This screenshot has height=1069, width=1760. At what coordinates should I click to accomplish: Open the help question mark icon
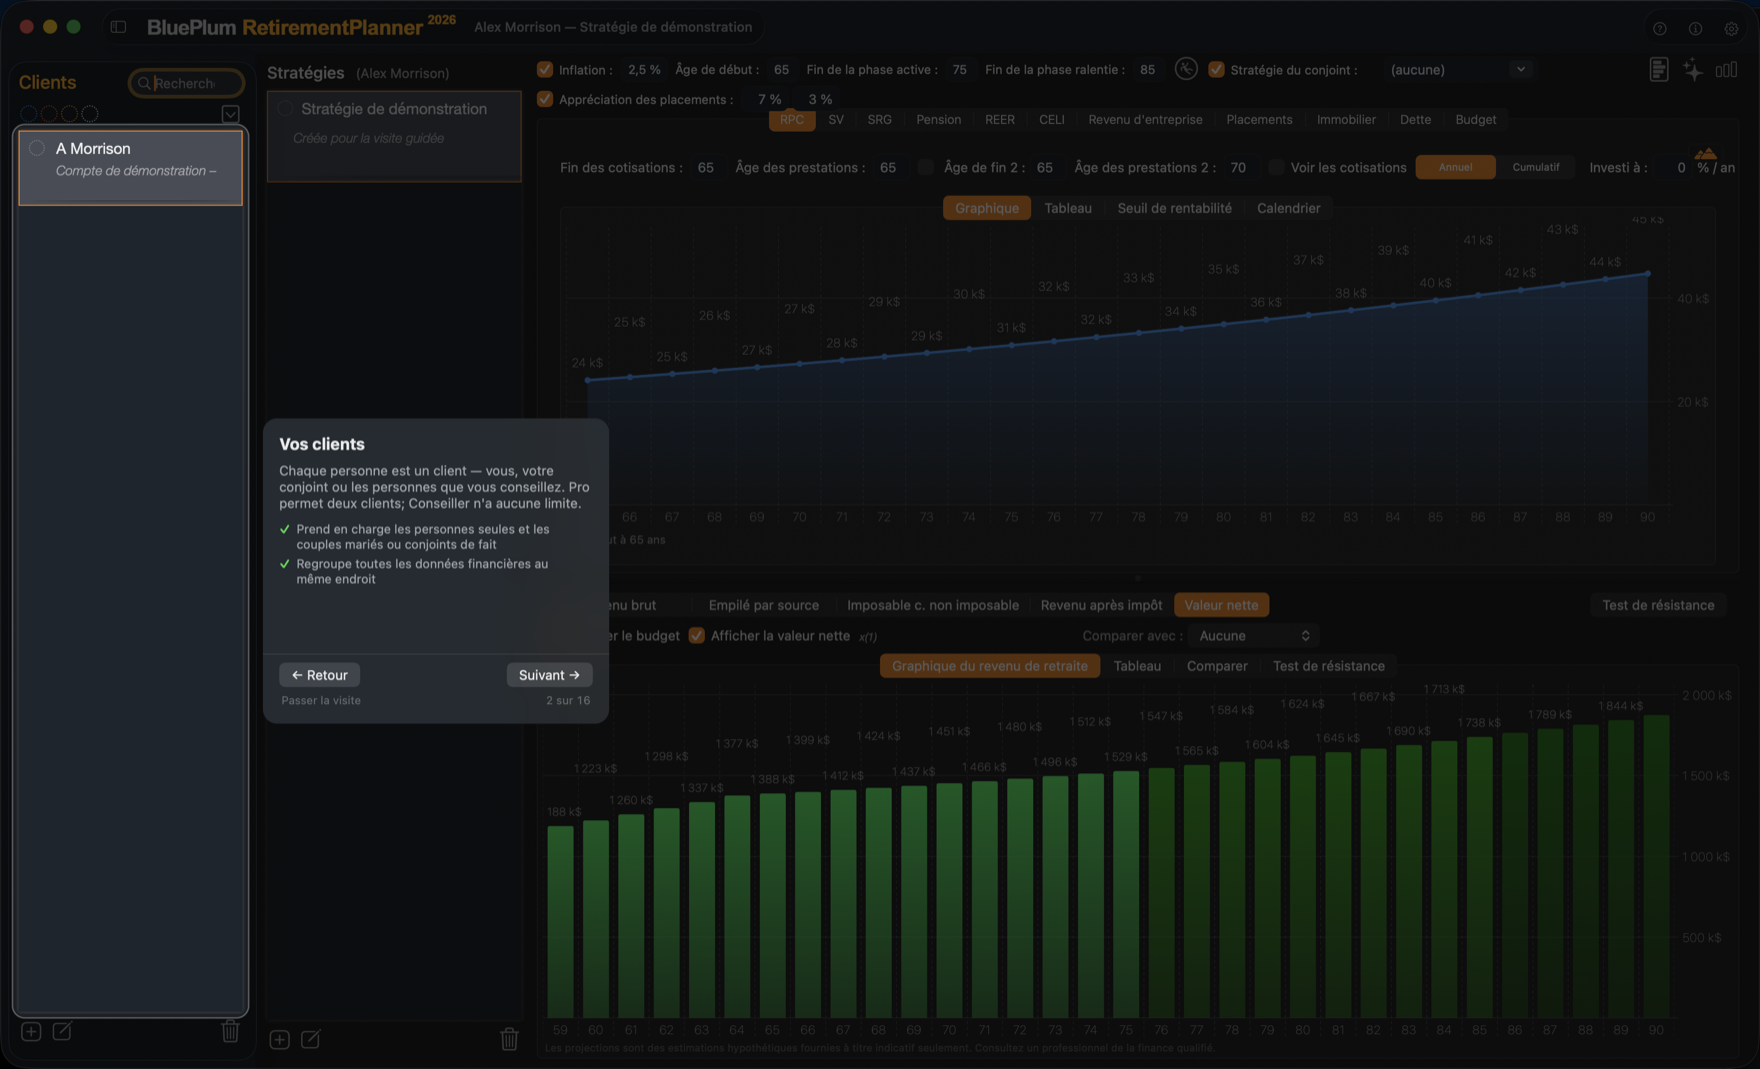(x=1659, y=29)
